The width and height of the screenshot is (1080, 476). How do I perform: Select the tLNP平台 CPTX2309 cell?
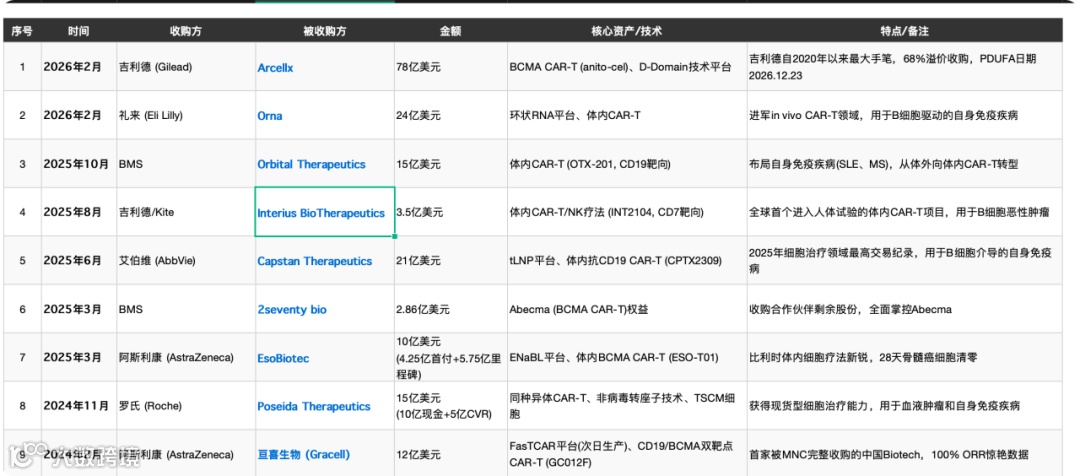pyautogui.click(x=627, y=260)
